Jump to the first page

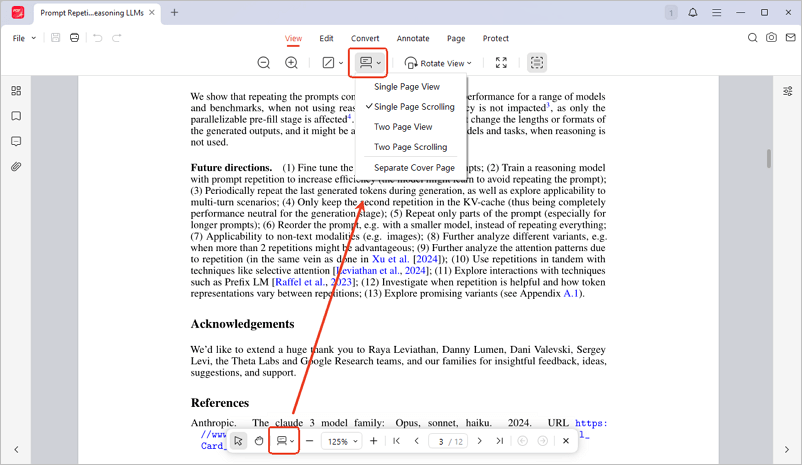coord(396,441)
